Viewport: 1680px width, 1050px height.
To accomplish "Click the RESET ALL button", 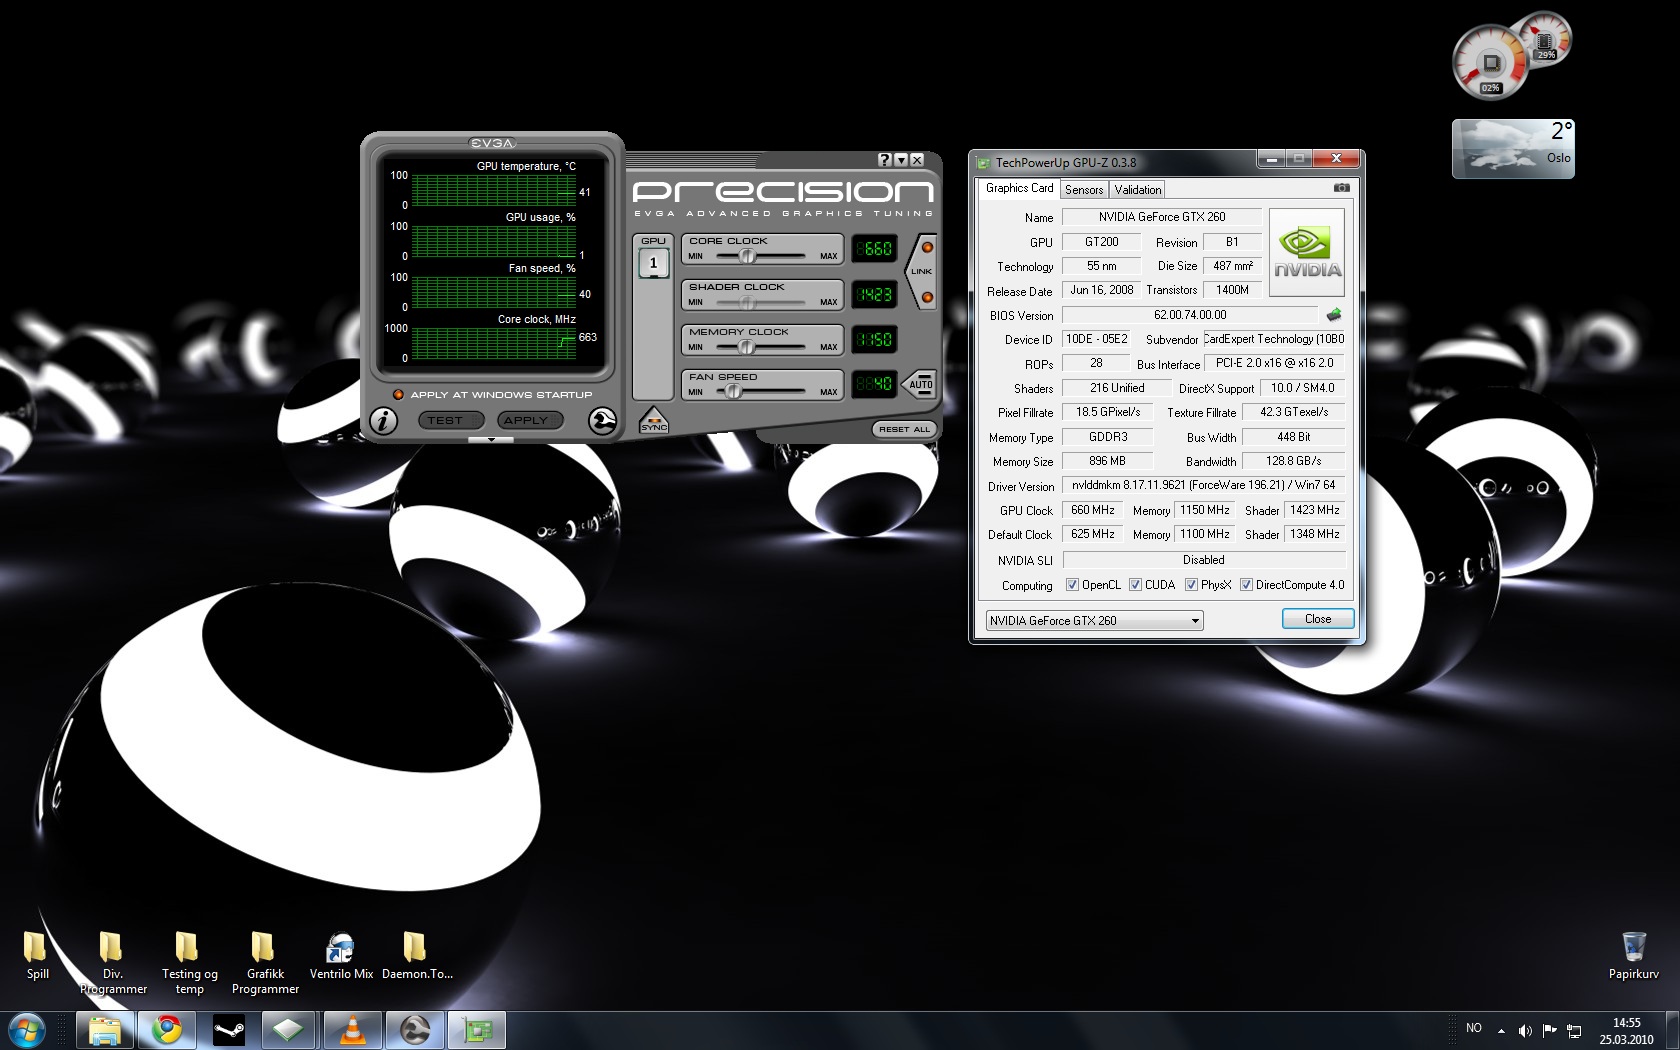I will point(904,429).
